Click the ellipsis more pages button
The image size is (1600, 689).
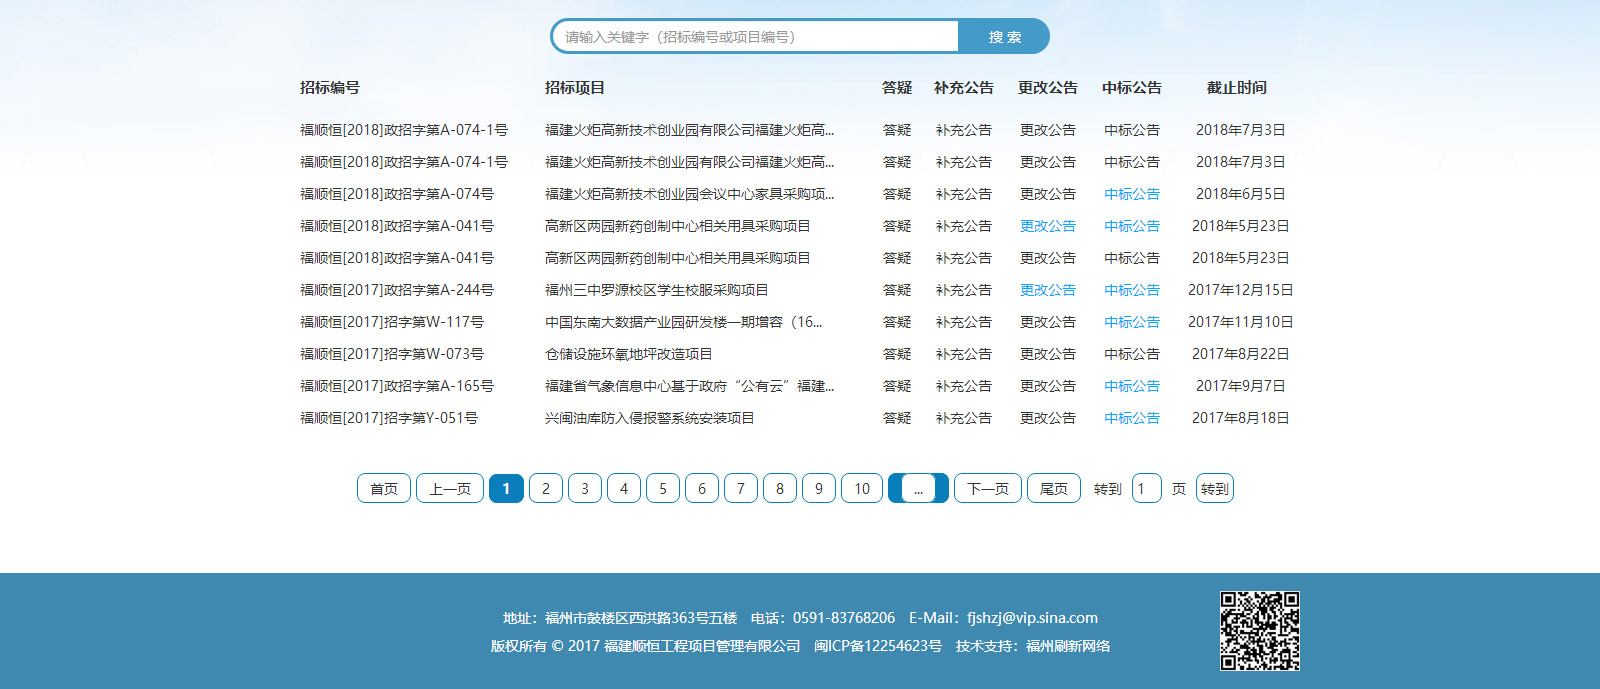point(918,488)
